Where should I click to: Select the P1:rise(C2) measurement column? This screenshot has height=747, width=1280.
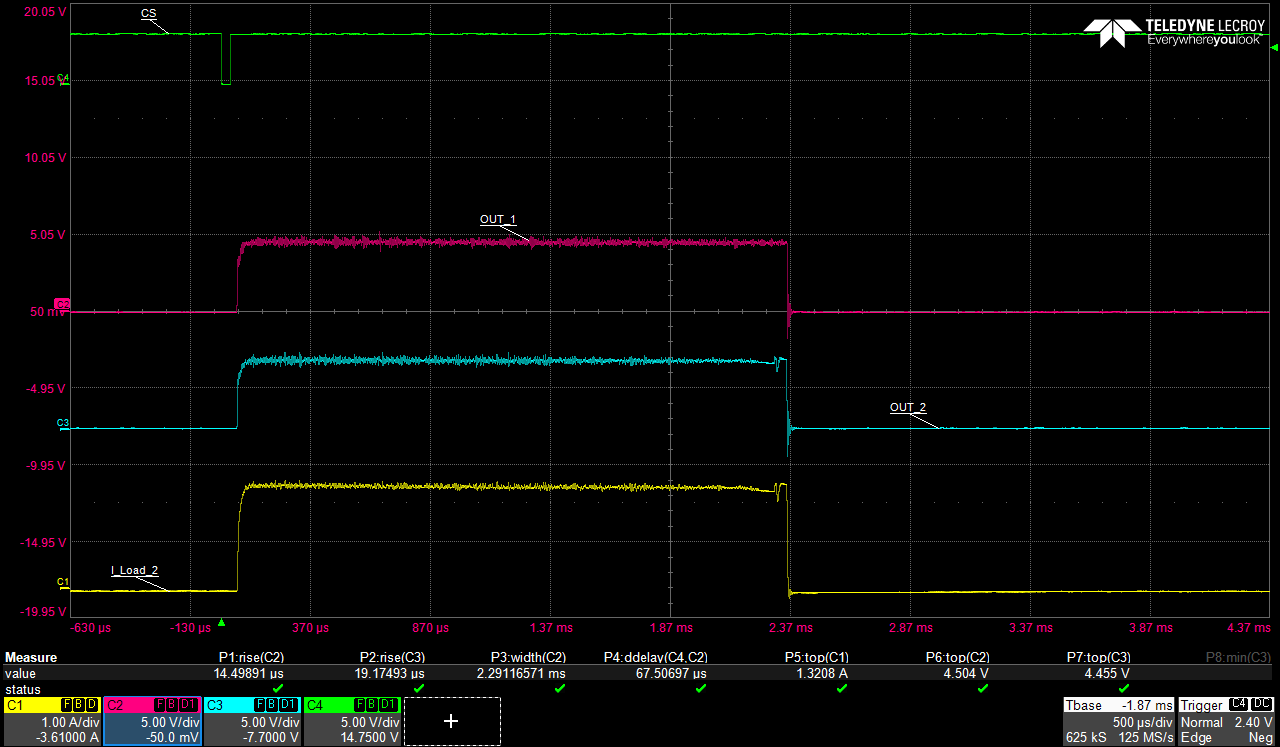(x=252, y=658)
